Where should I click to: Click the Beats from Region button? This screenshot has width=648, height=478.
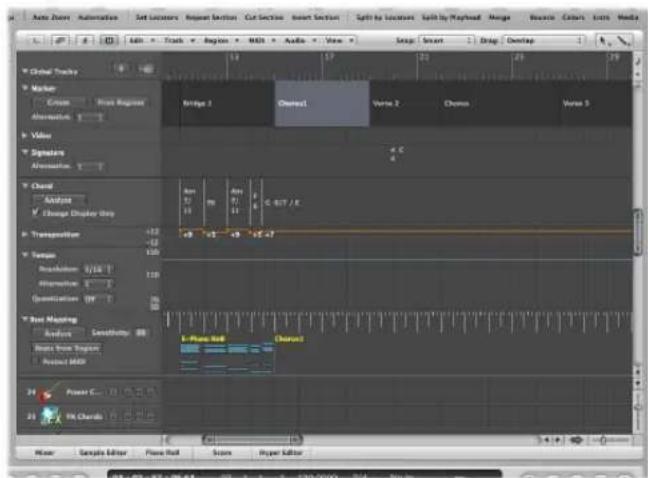pyautogui.click(x=67, y=348)
